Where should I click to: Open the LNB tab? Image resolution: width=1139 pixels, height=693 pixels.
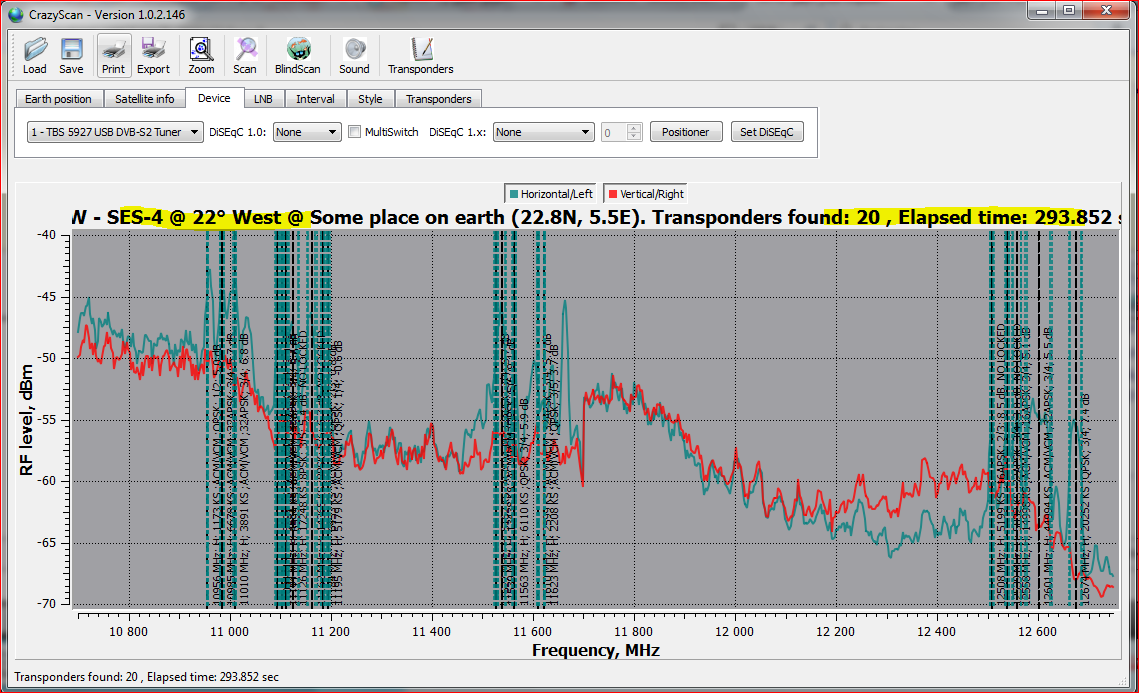click(x=262, y=99)
